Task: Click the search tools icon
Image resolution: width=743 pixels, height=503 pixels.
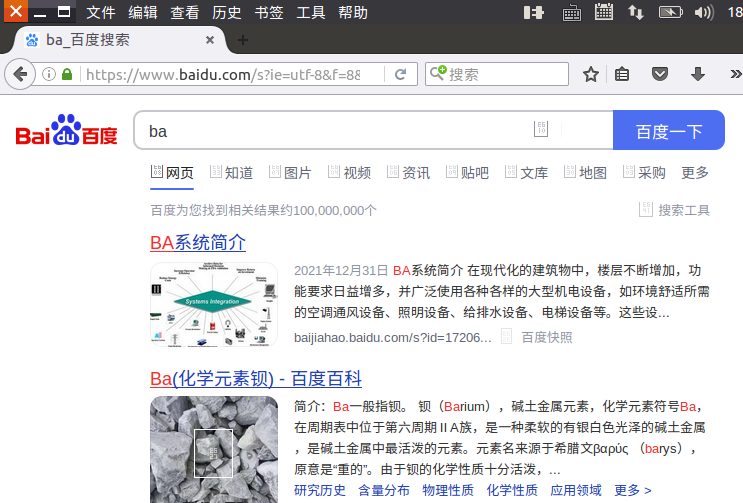Action: point(646,209)
